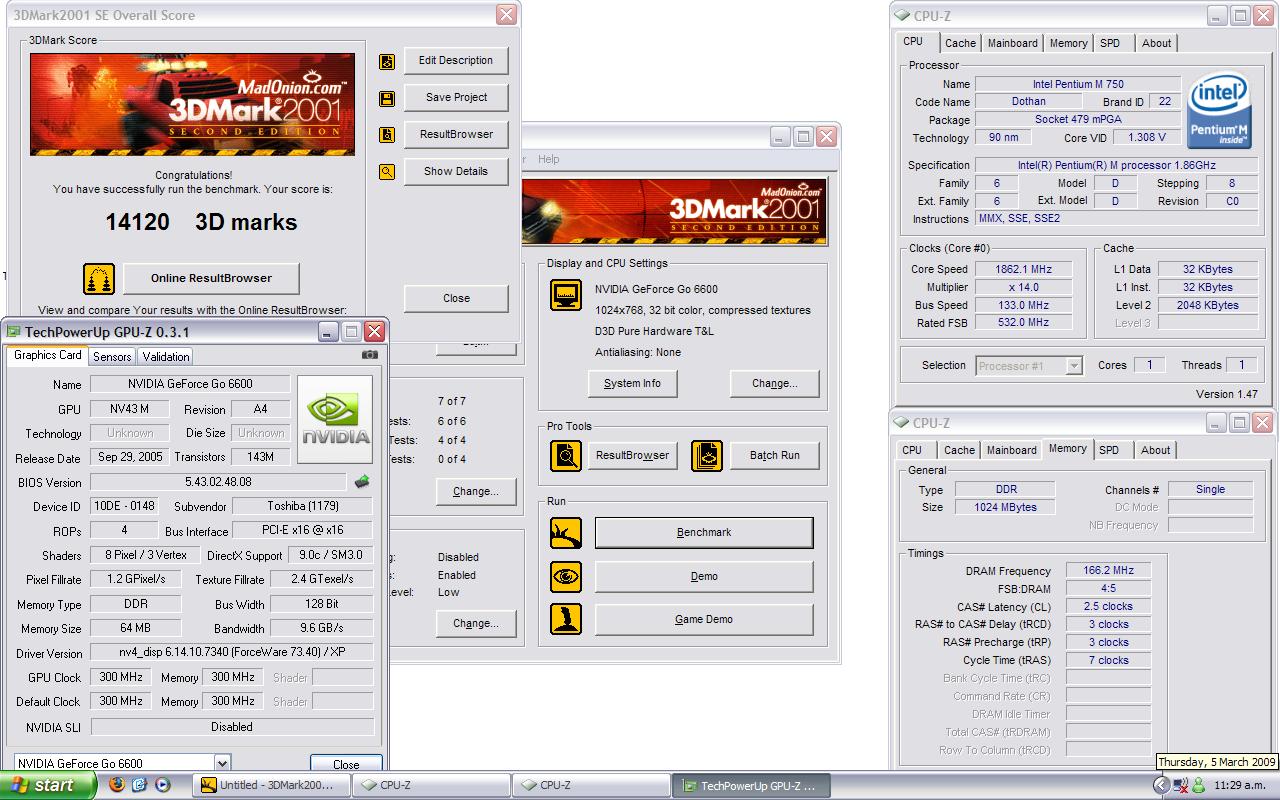Click the Batch Run icon in Pro Tools
This screenshot has width=1280, height=800.
point(707,456)
